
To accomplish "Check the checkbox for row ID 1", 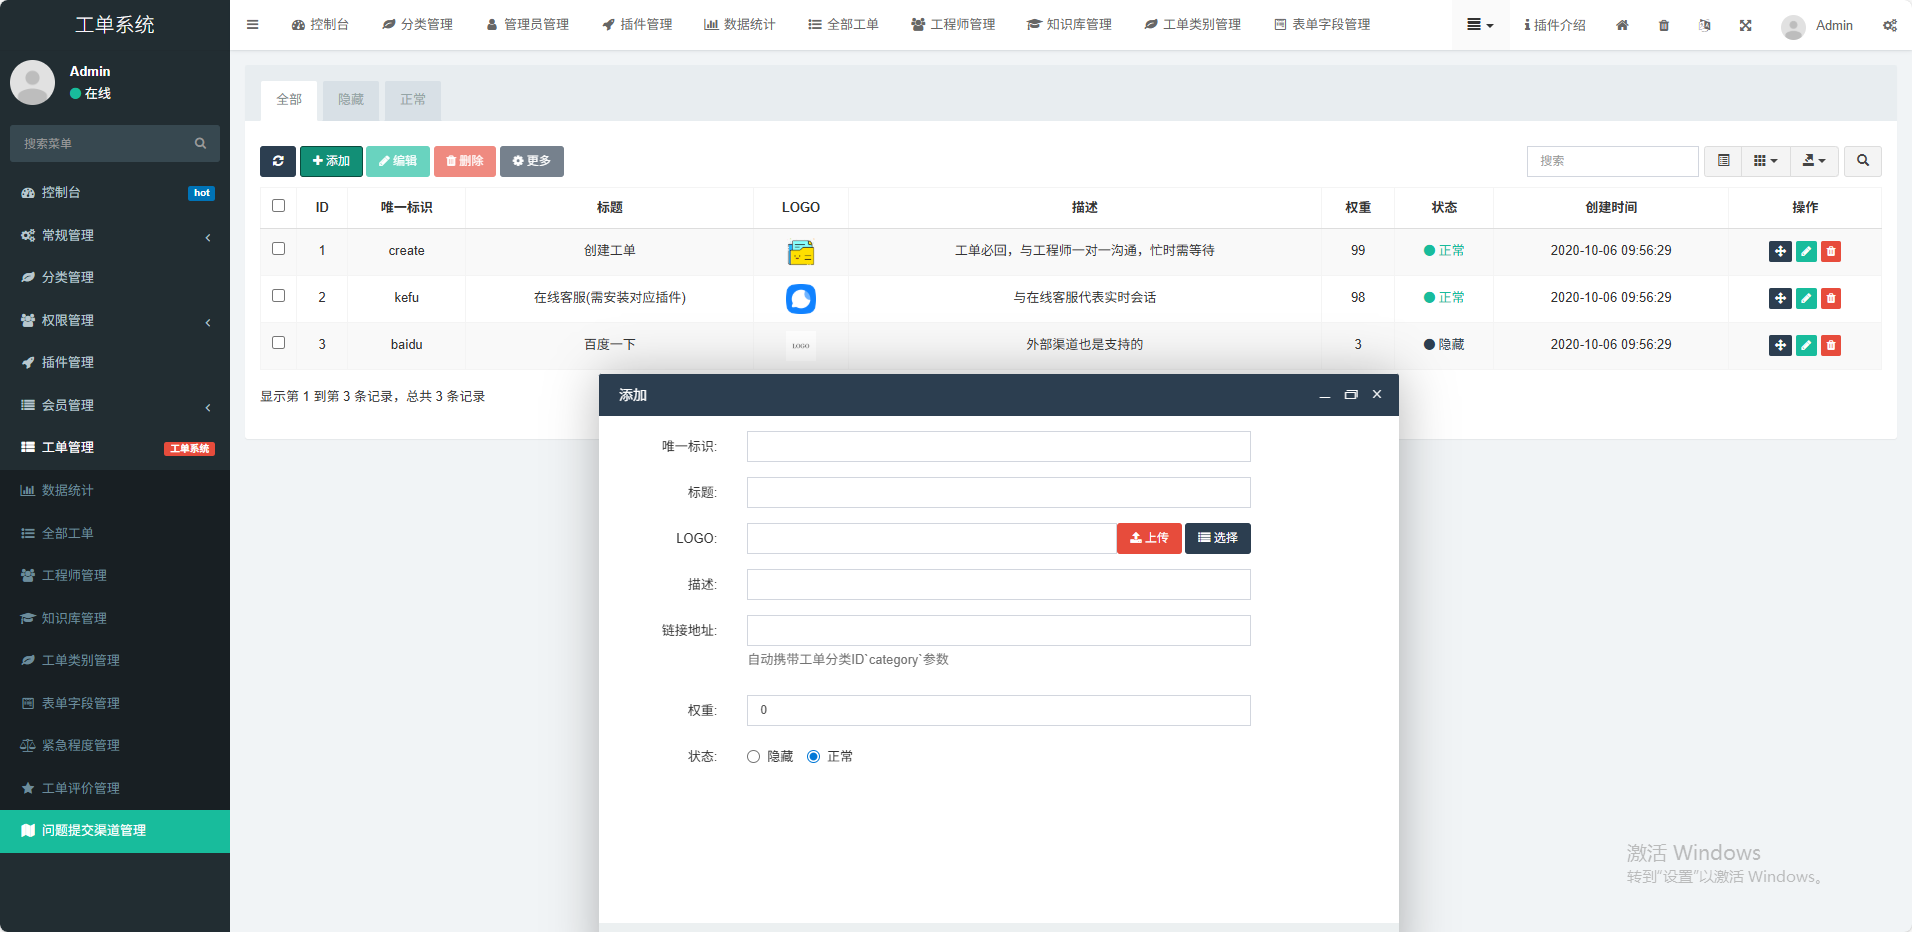I will click(279, 249).
